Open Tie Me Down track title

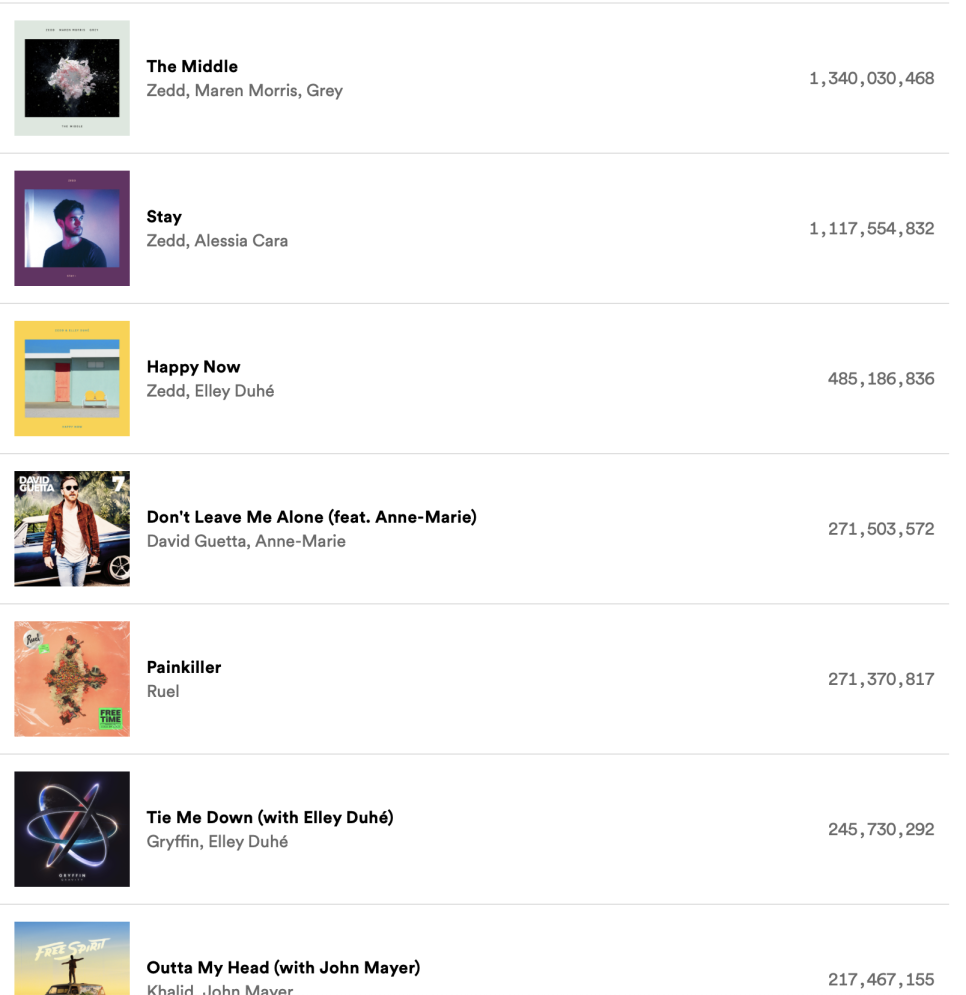click(270, 817)
